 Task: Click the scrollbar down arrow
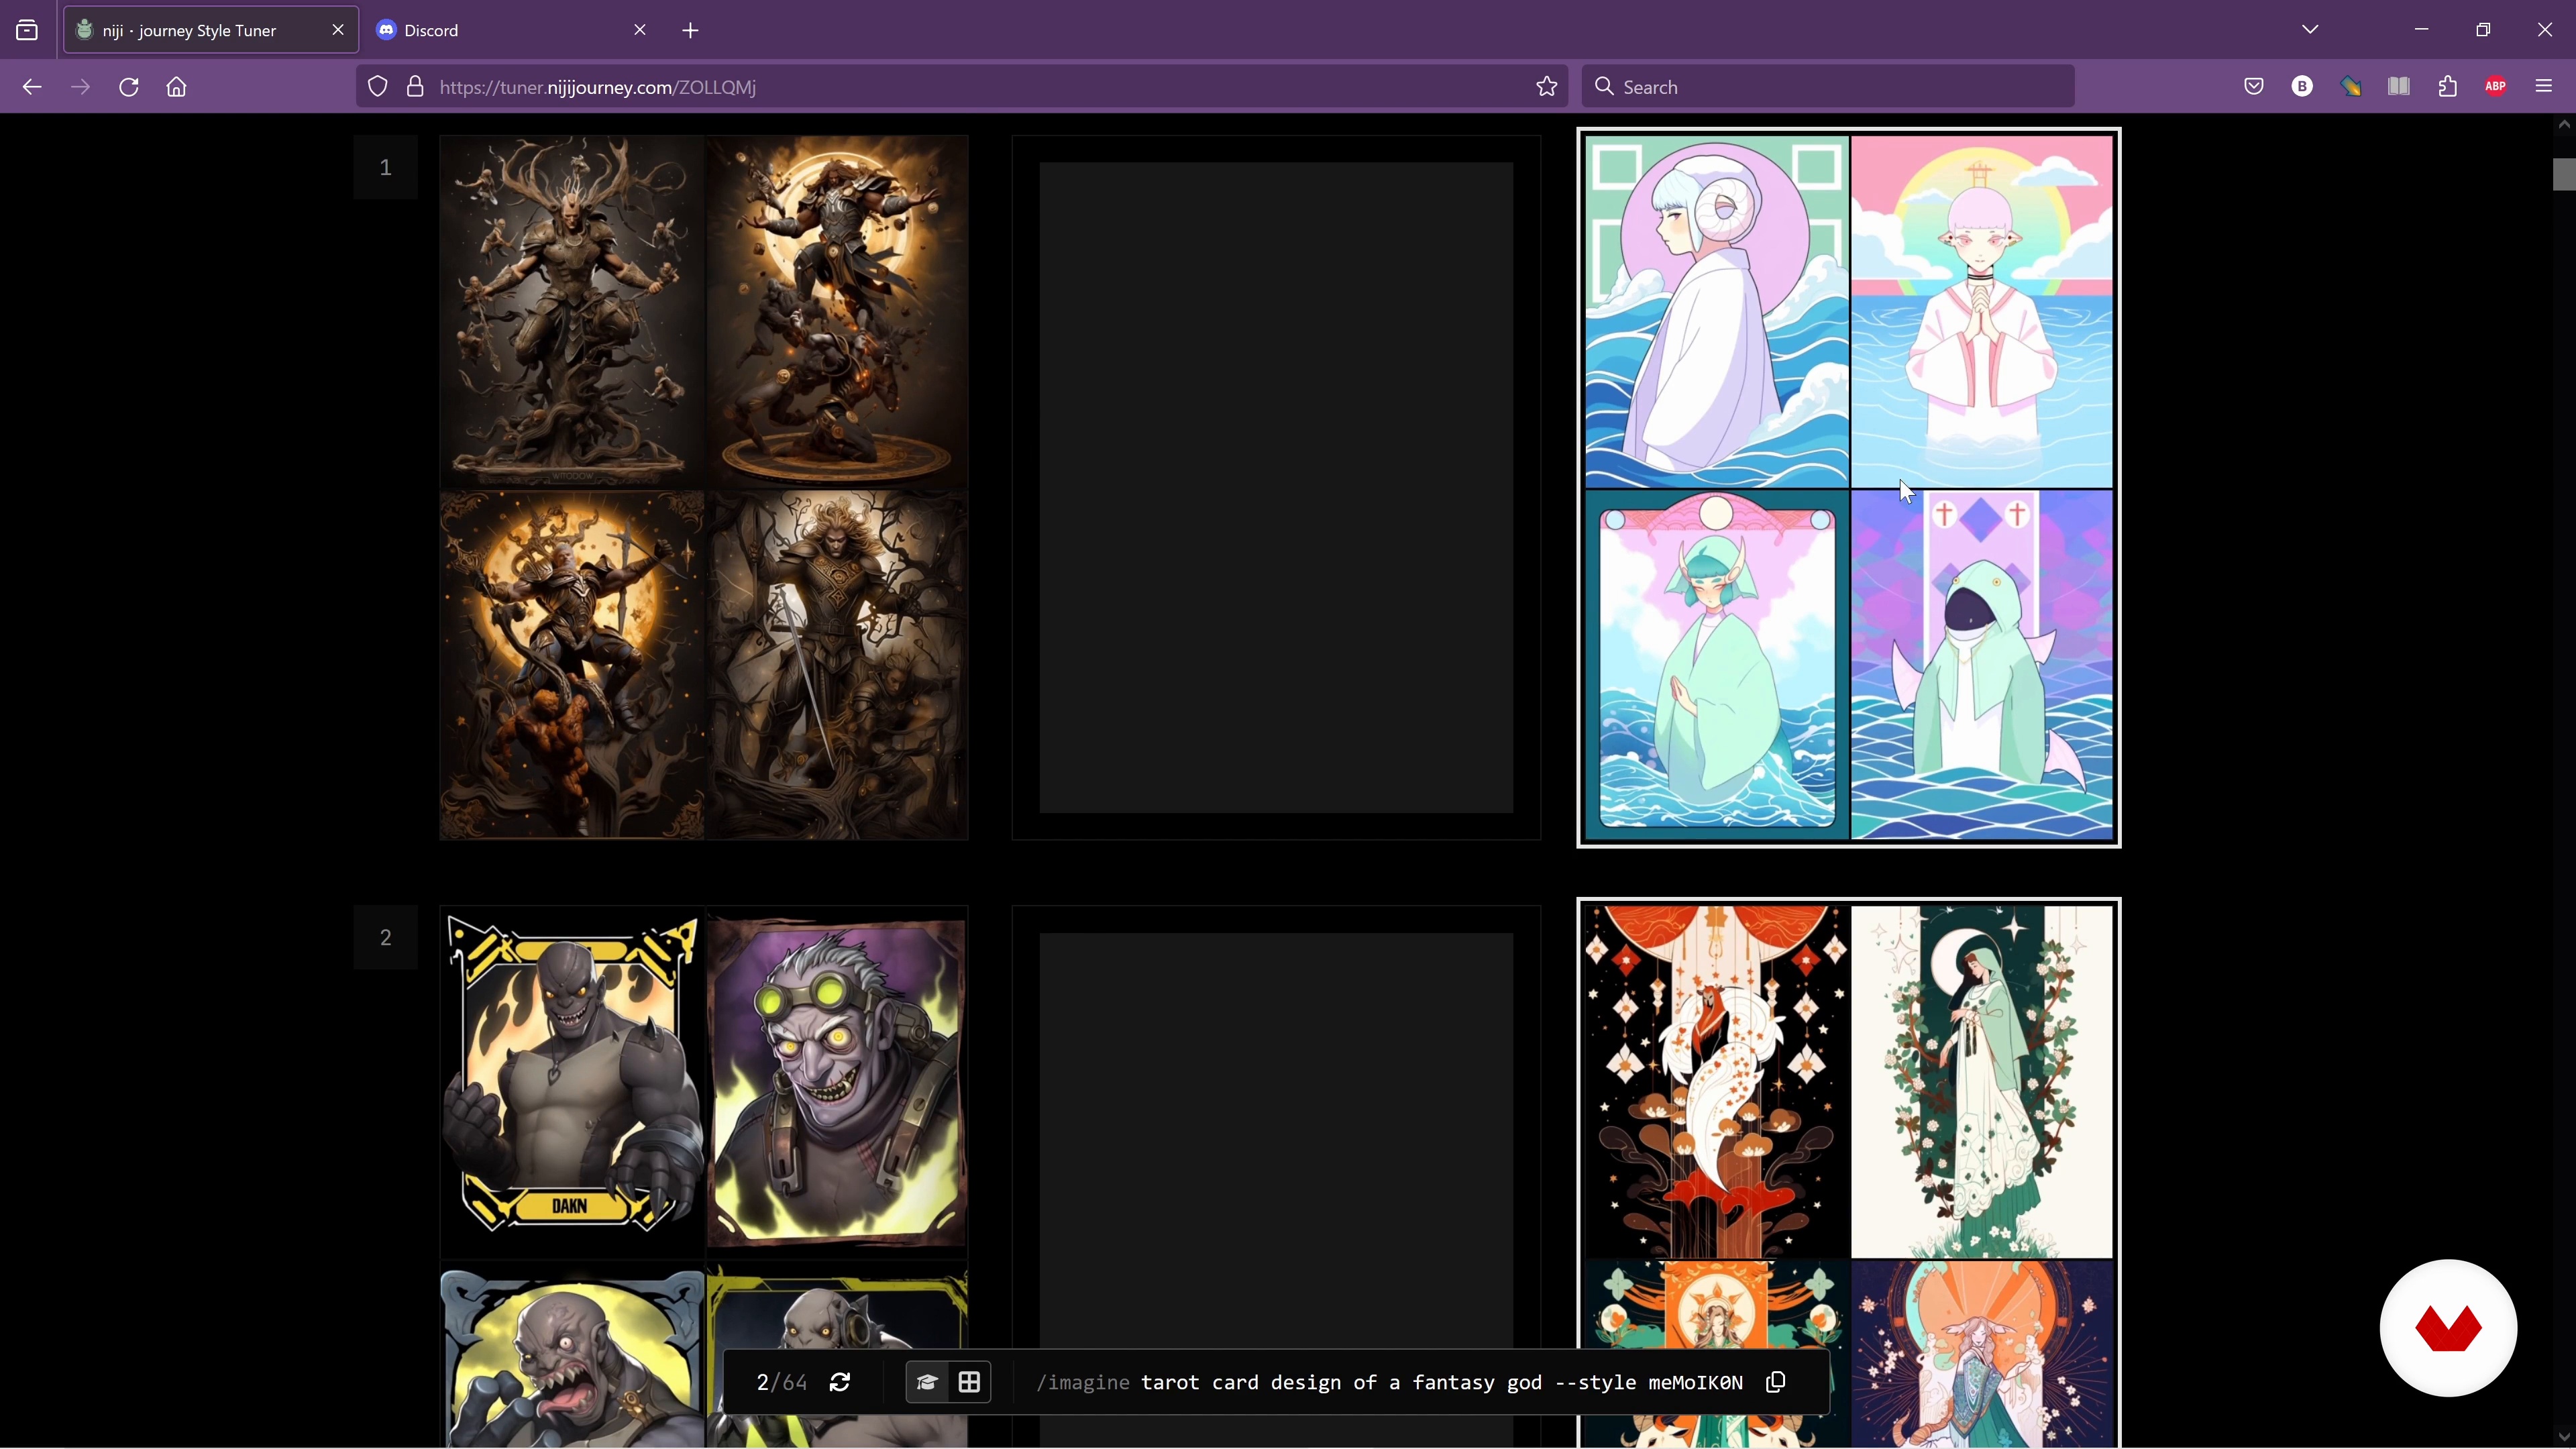pyautogui.click(x=2563, y=1438)
